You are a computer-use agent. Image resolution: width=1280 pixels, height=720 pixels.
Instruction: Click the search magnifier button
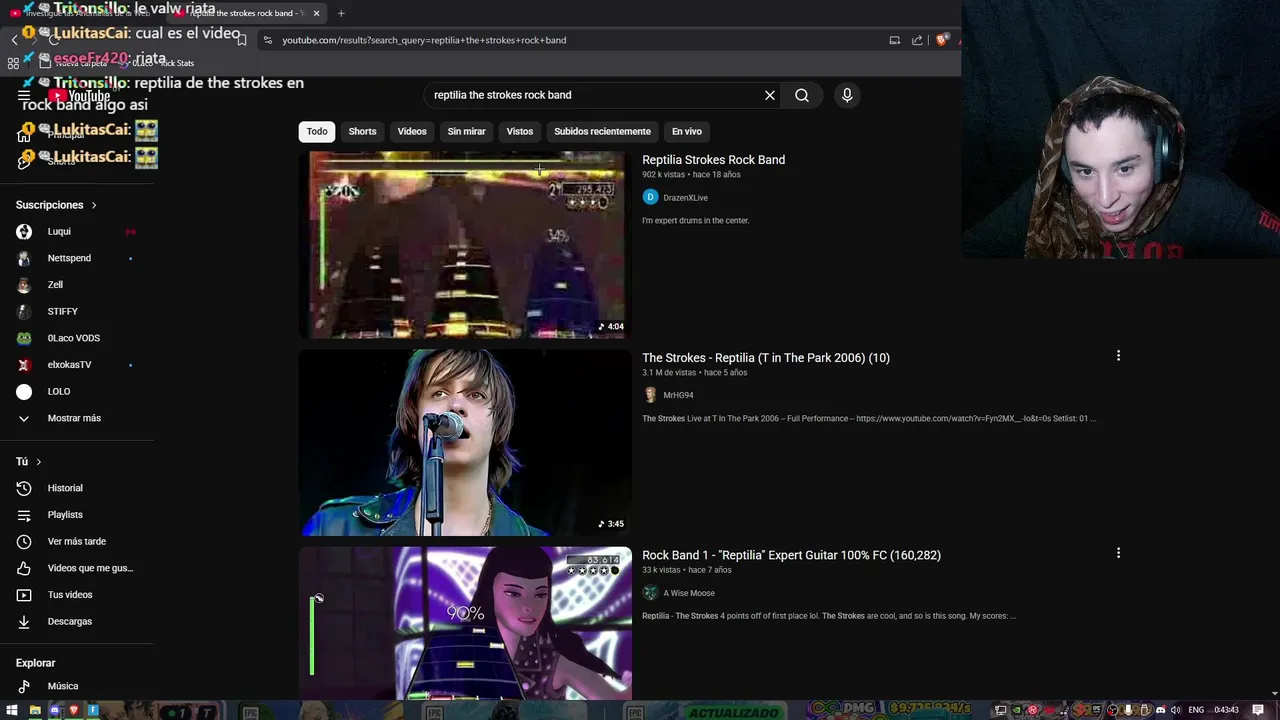pyautogui.click(x=802, y=95)
